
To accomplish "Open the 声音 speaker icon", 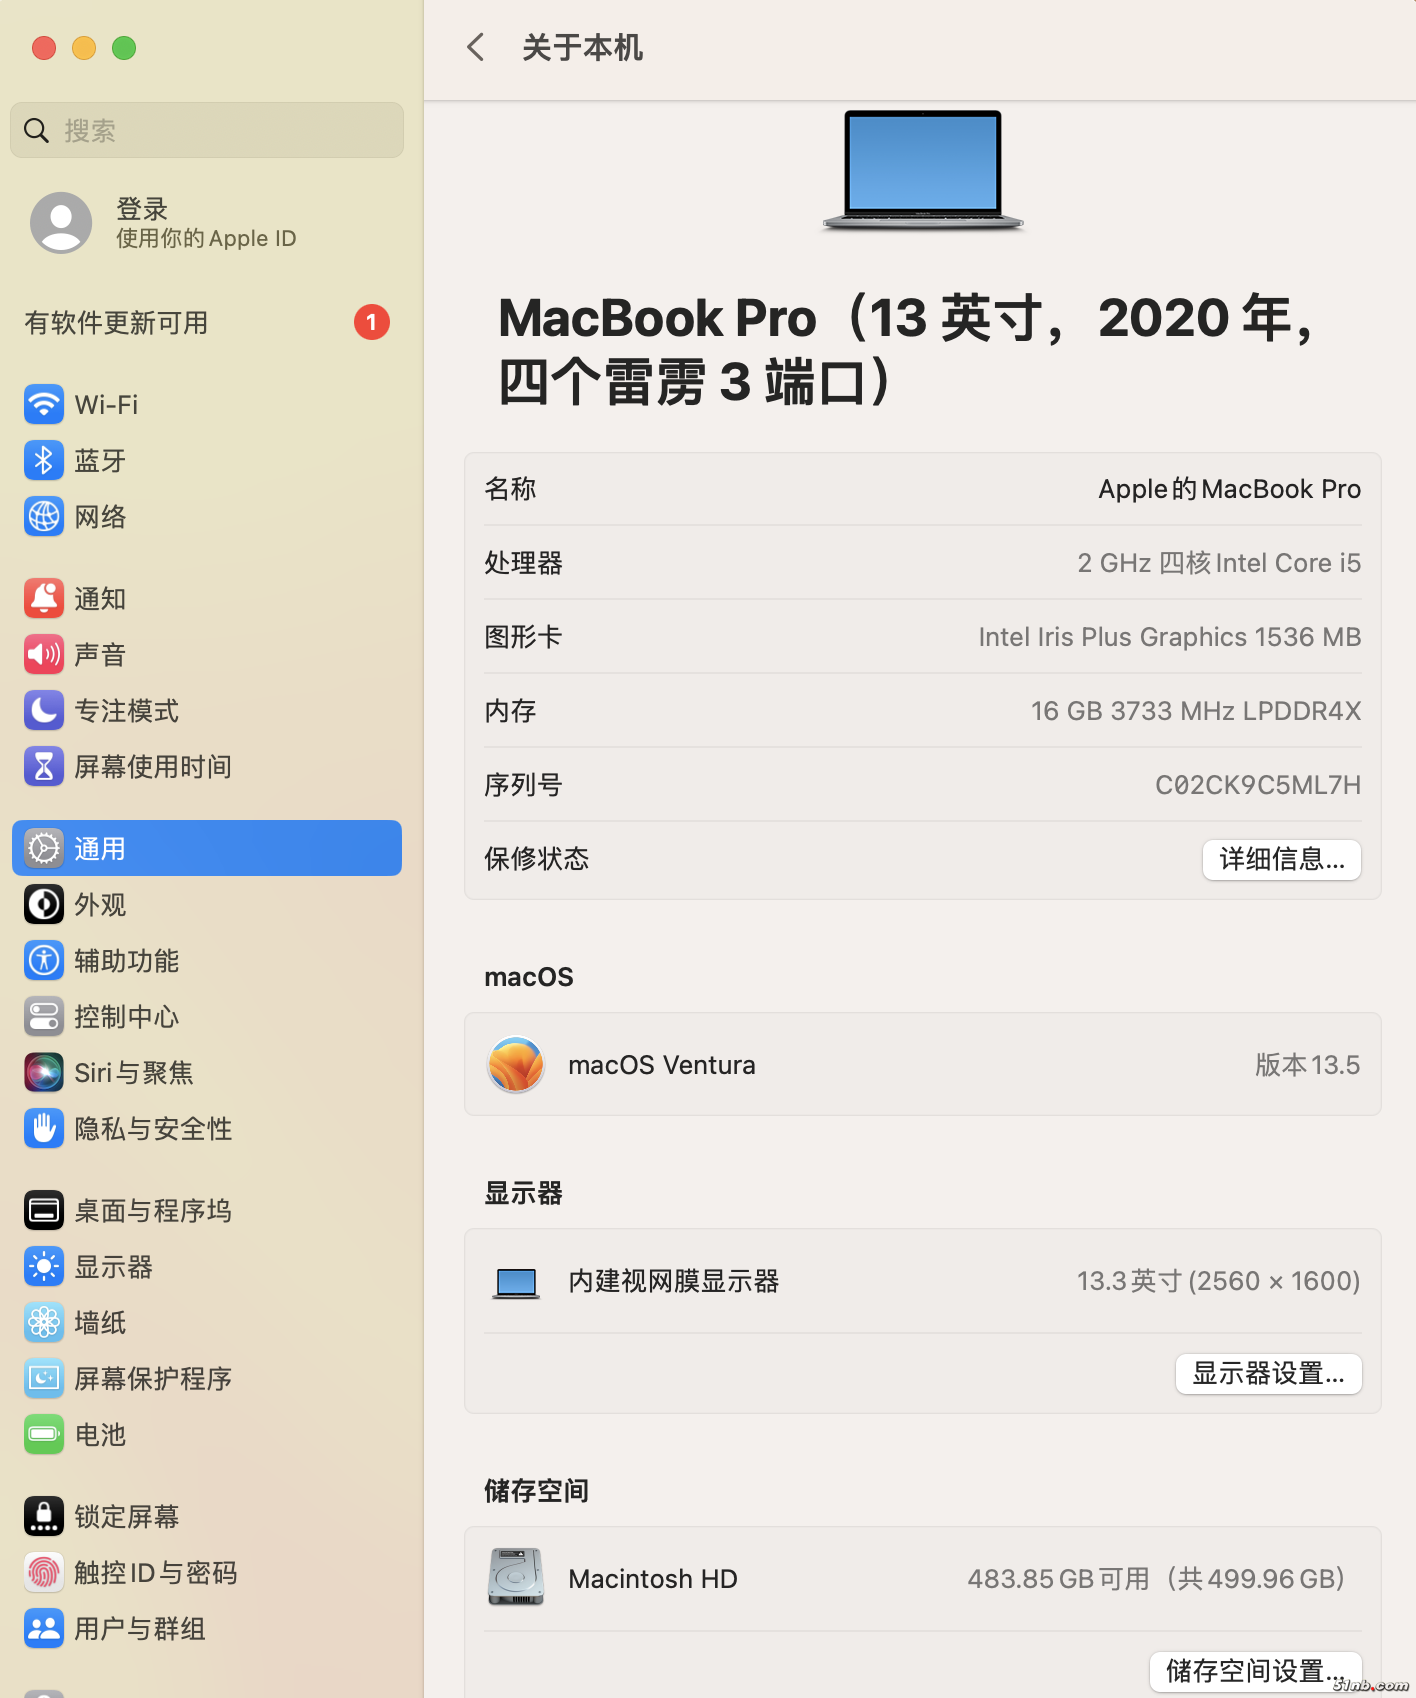I will 44,654.
